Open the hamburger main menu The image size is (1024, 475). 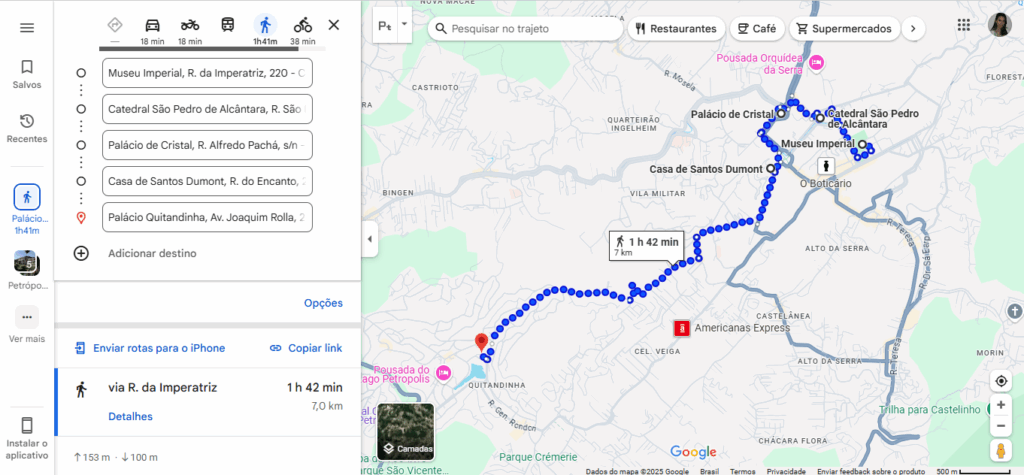pos(27,28)
